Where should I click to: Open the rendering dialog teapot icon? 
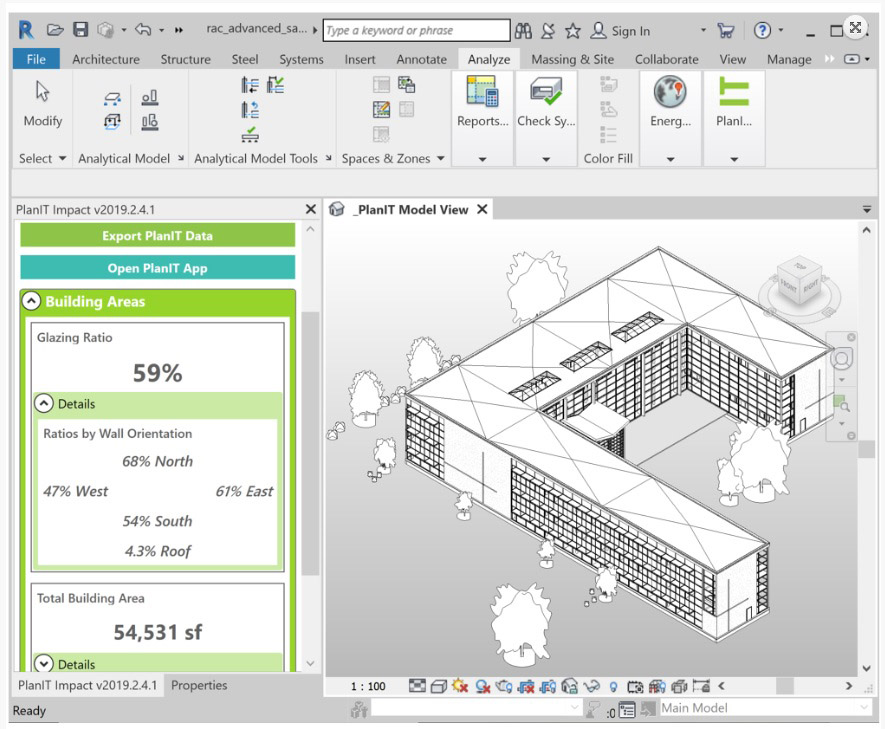[503, 686]
